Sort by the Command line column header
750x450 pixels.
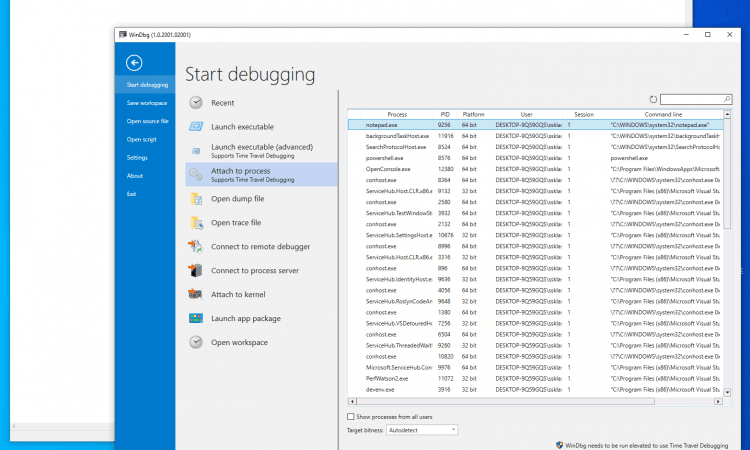click(663, 114)
